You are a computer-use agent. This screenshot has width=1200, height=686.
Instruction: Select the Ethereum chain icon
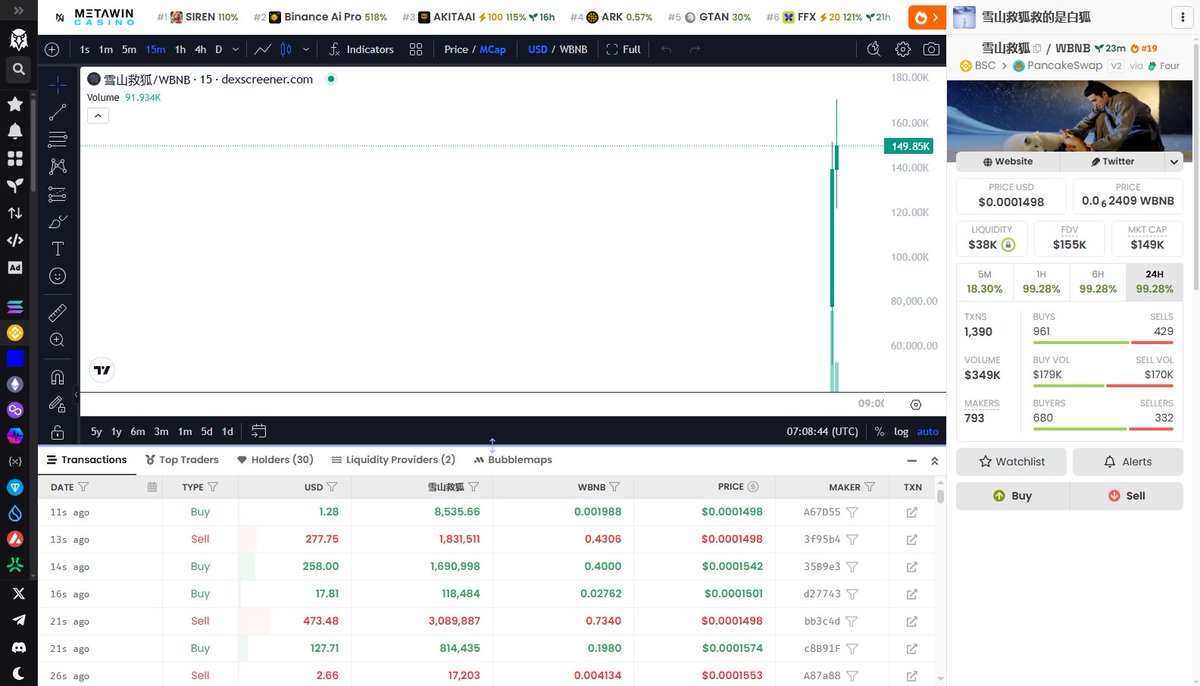(15, 384)
